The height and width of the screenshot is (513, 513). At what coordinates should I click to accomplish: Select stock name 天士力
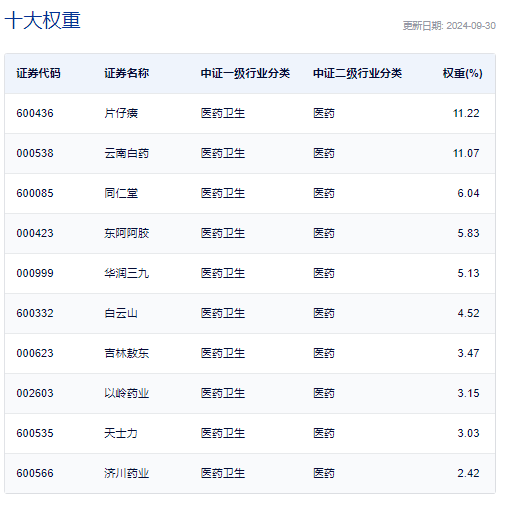[x=121, y=433]
